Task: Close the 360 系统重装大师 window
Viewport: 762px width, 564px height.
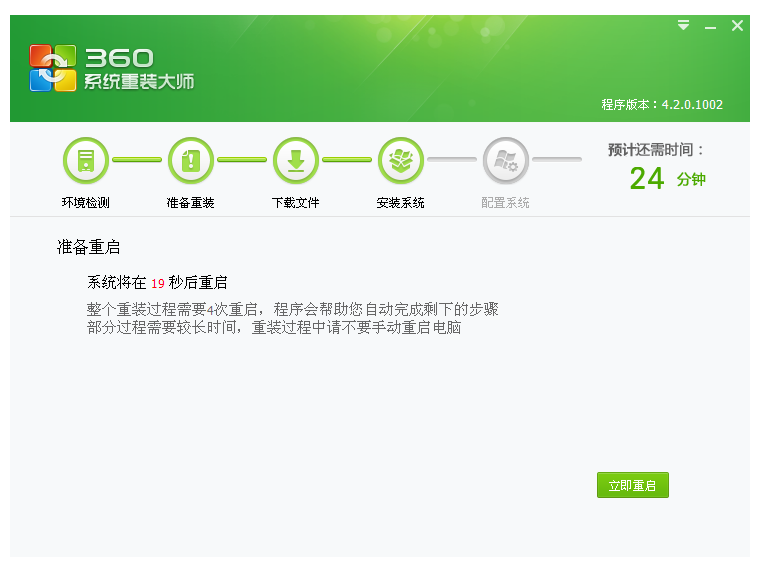Action: 738,26
